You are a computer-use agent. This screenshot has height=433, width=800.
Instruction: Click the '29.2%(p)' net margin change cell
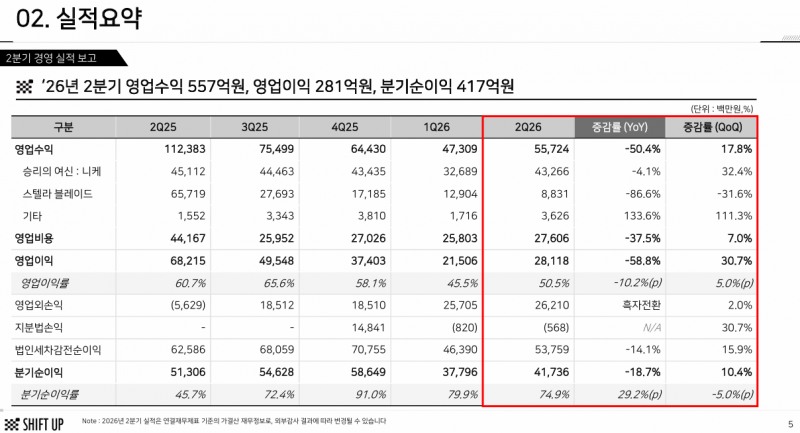640,394
